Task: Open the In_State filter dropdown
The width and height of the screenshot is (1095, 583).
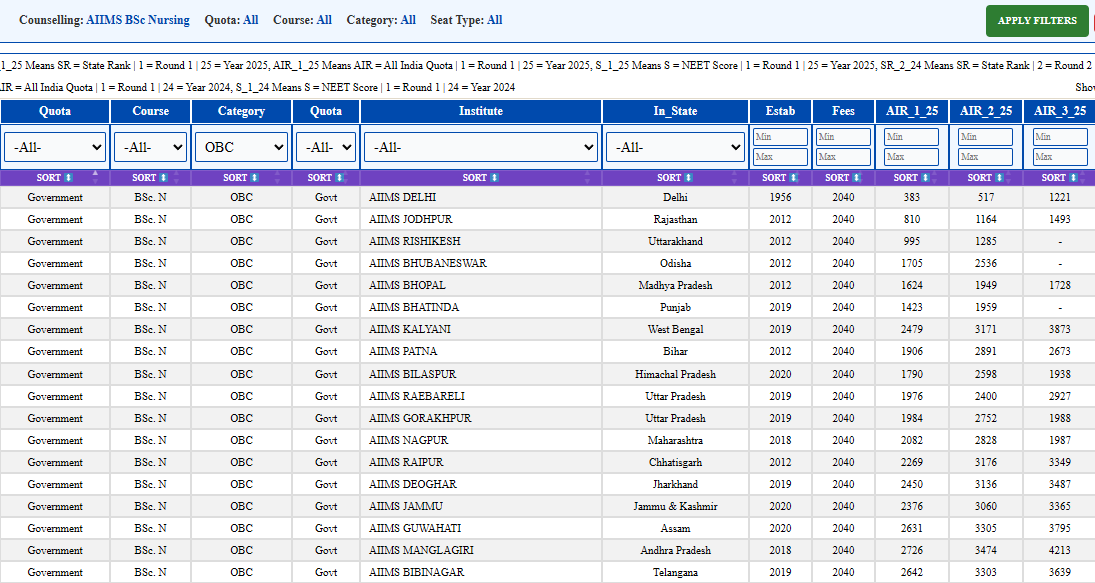Action: pyautogui.click(x=675, y=147)
